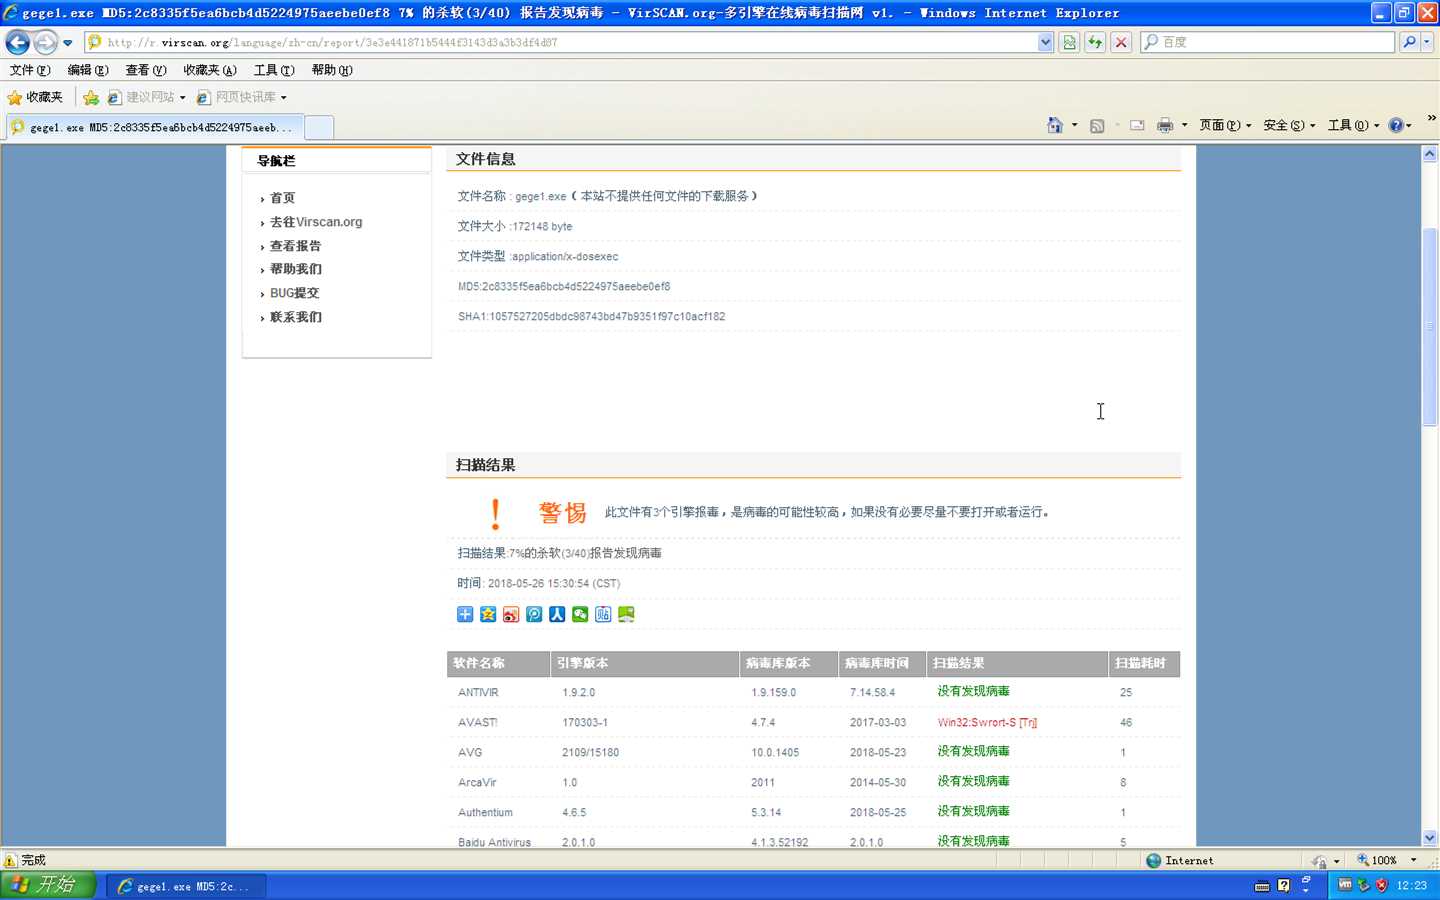The image size is (1440, 900).
Task: Click the Home page icon in command bar
Action: pos(1055,125)
